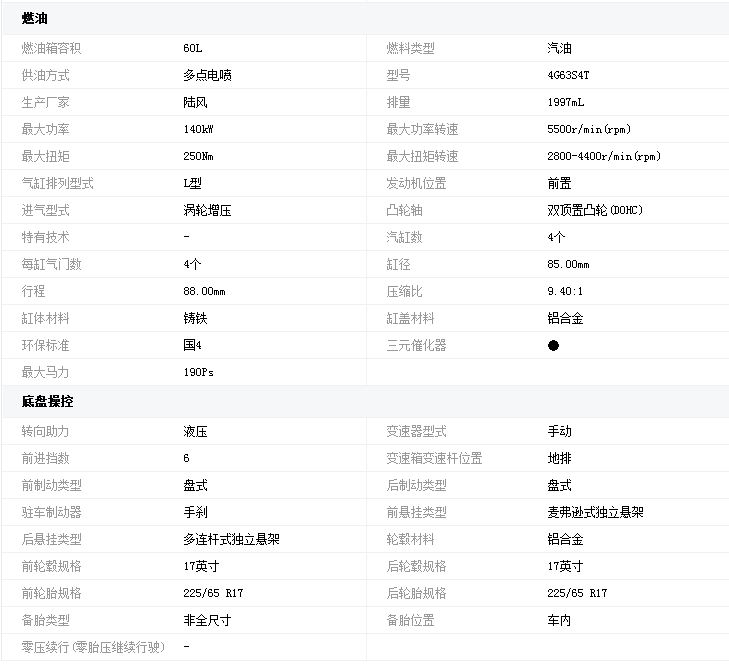The height and width of the screenshot is (669, 729).
Task: Click the 环保标准 label
Action: tap(45, 345)
